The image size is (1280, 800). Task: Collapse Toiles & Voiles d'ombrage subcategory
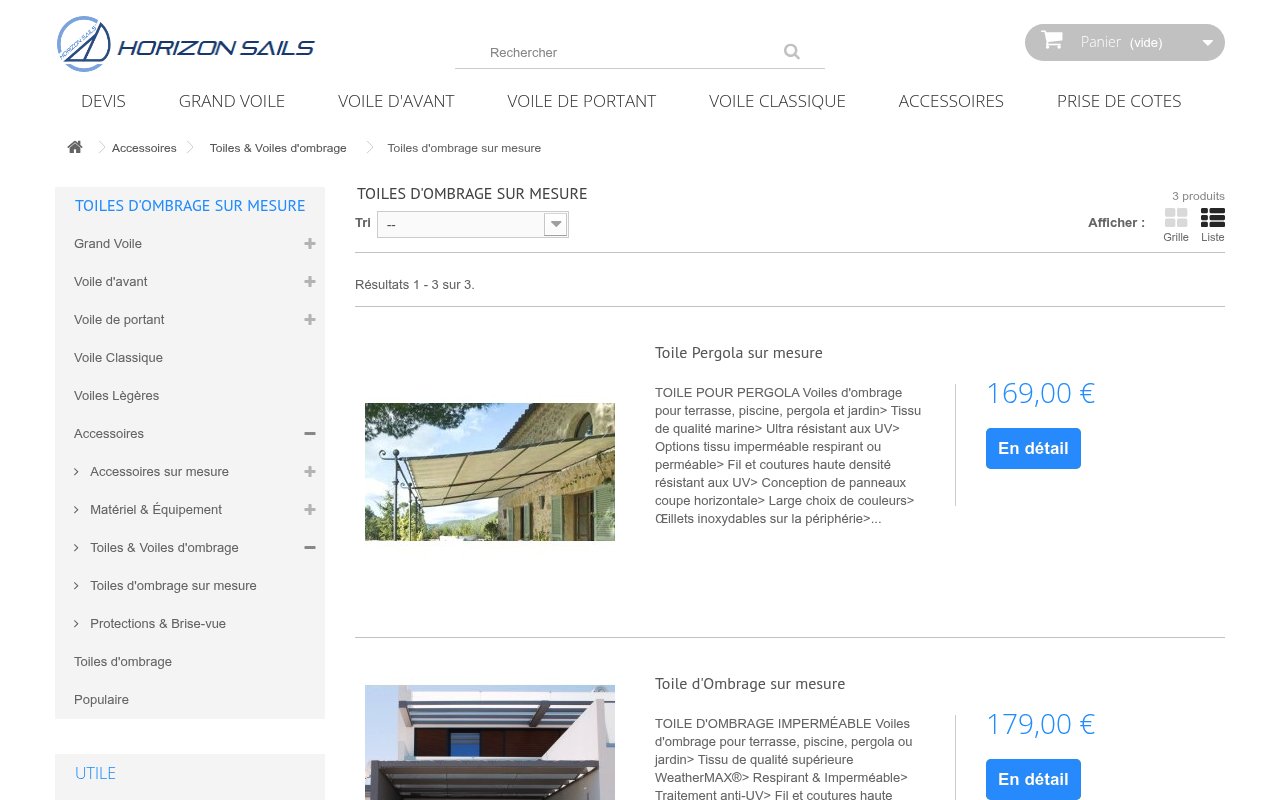point(310,548)
